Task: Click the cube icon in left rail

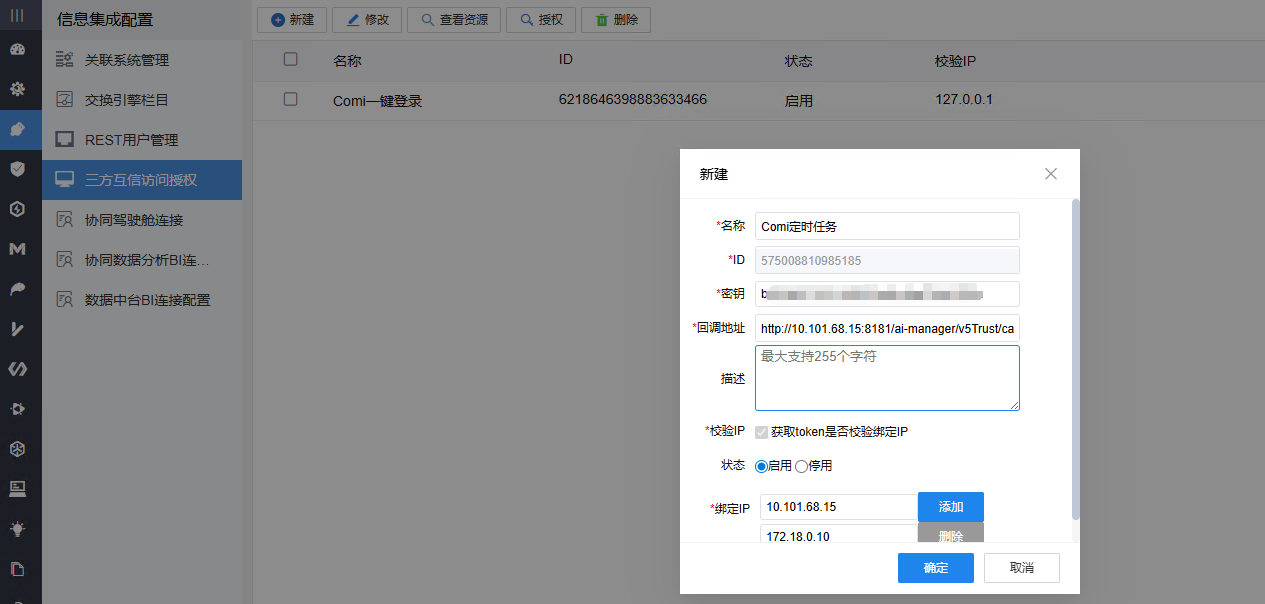Action: (17, 449)
